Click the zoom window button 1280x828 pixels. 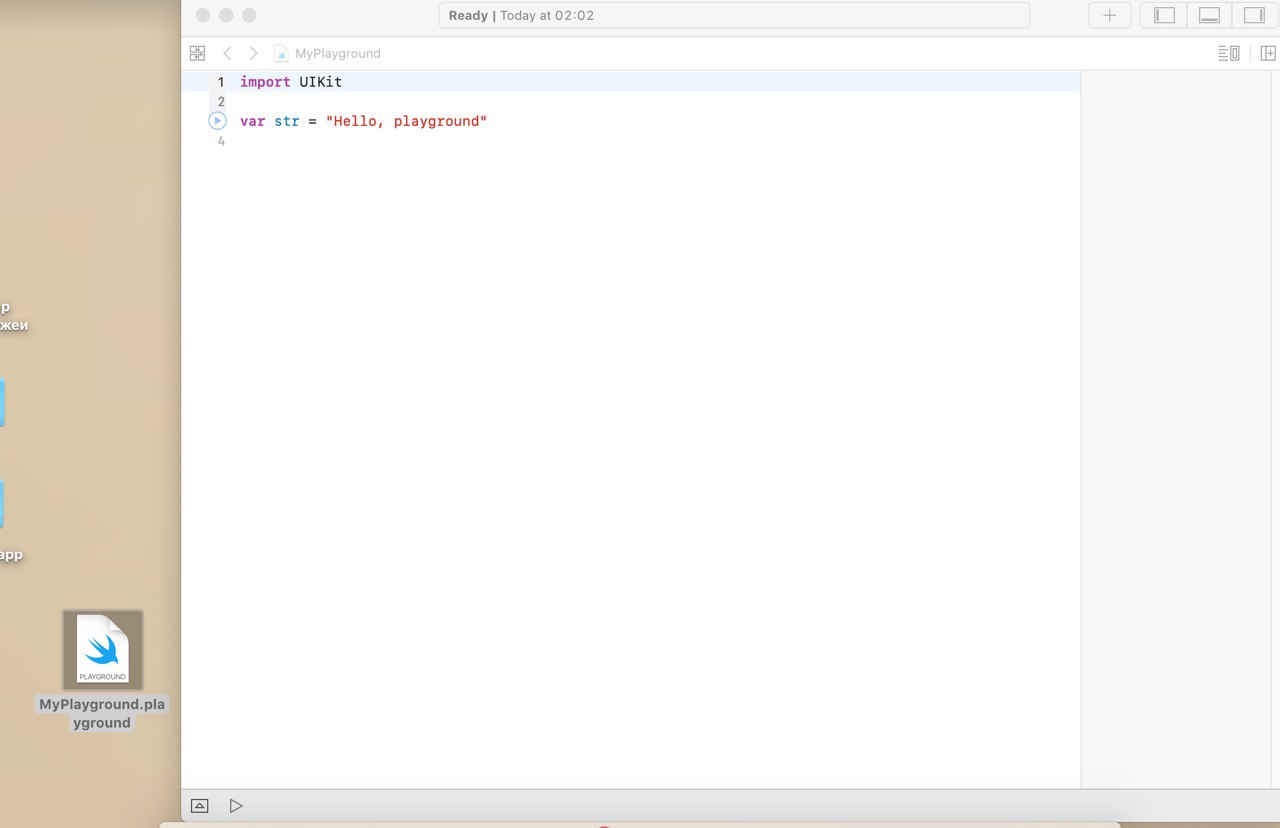pos(249,15)
